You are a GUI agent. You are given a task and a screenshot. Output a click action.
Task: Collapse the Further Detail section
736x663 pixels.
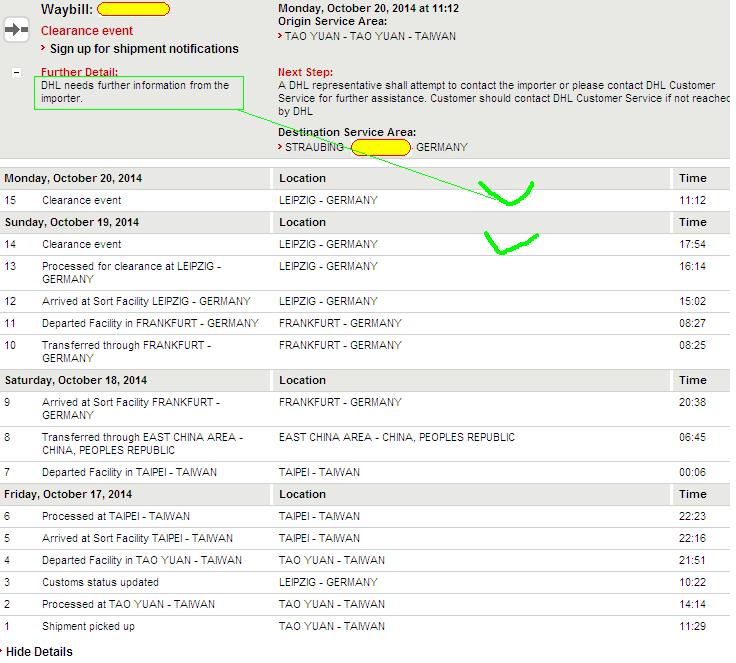click(x=16, y=72)
